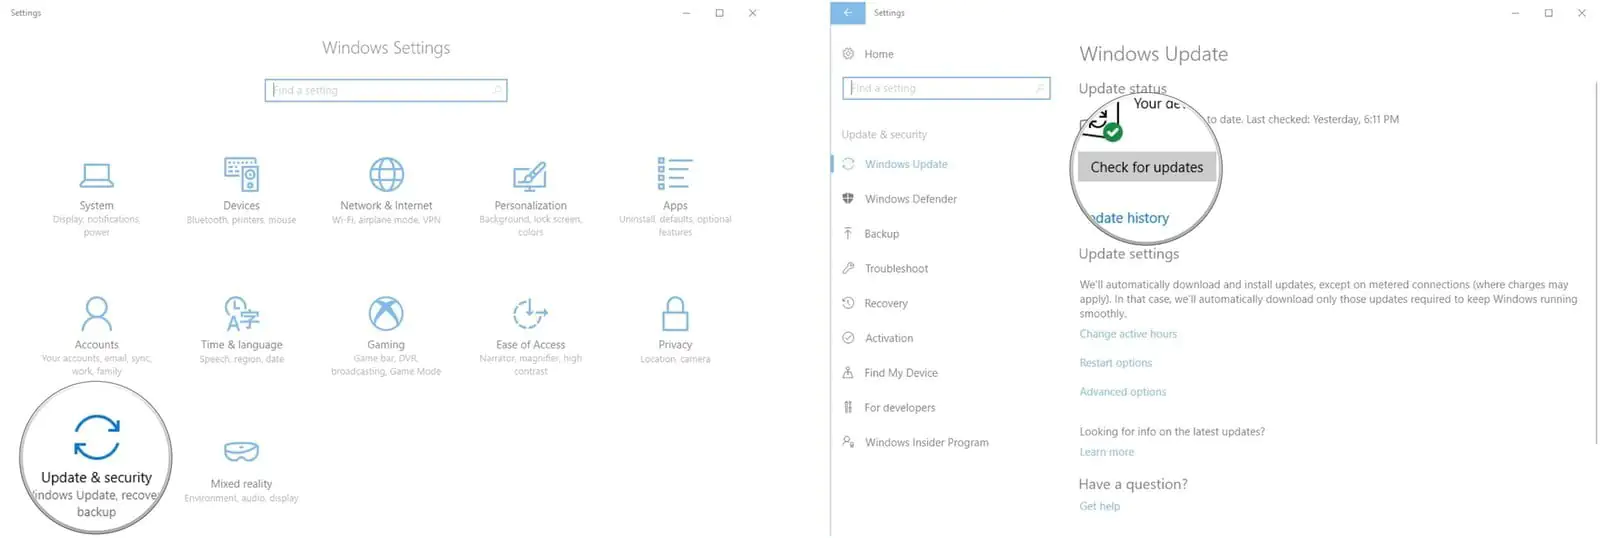Click the Recovery icon in sidebar

tap(848, 303)
